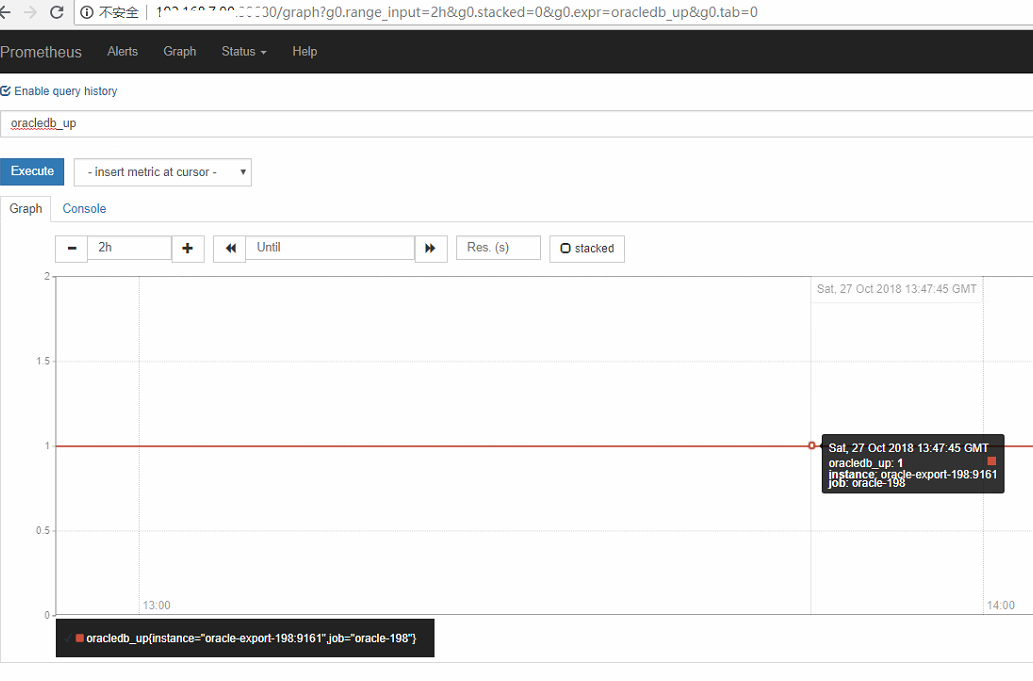Click the oracledb_up expression input
The height and width of the screenshot is (681, 1033).
point(516,123)
